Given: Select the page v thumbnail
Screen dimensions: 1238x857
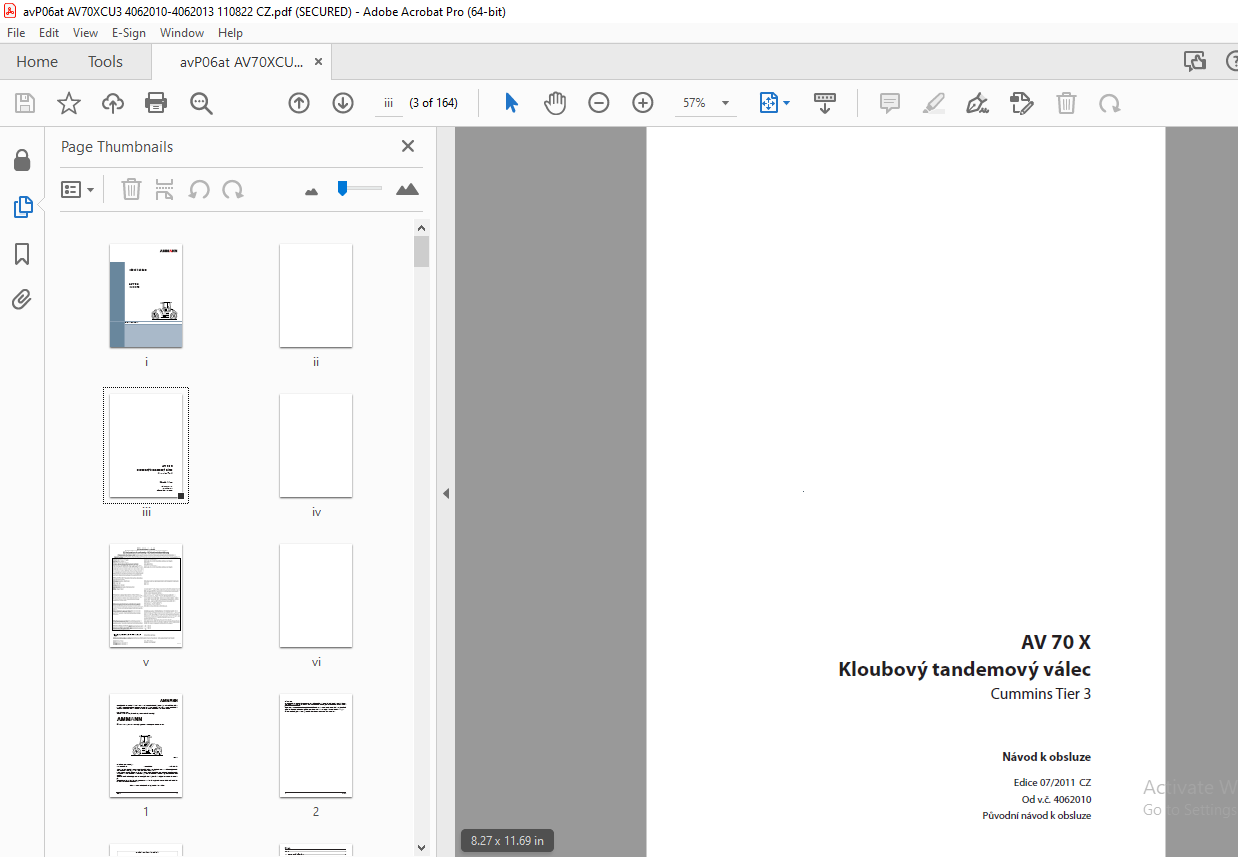Looking at the screenshot, I should [x=146, y=596].
